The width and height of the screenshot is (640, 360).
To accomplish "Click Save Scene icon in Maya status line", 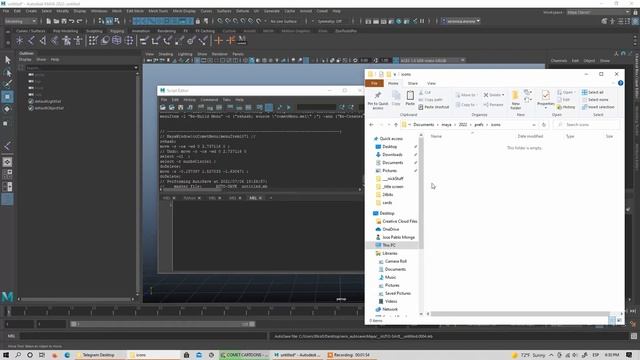I will [x=64, y=21].
